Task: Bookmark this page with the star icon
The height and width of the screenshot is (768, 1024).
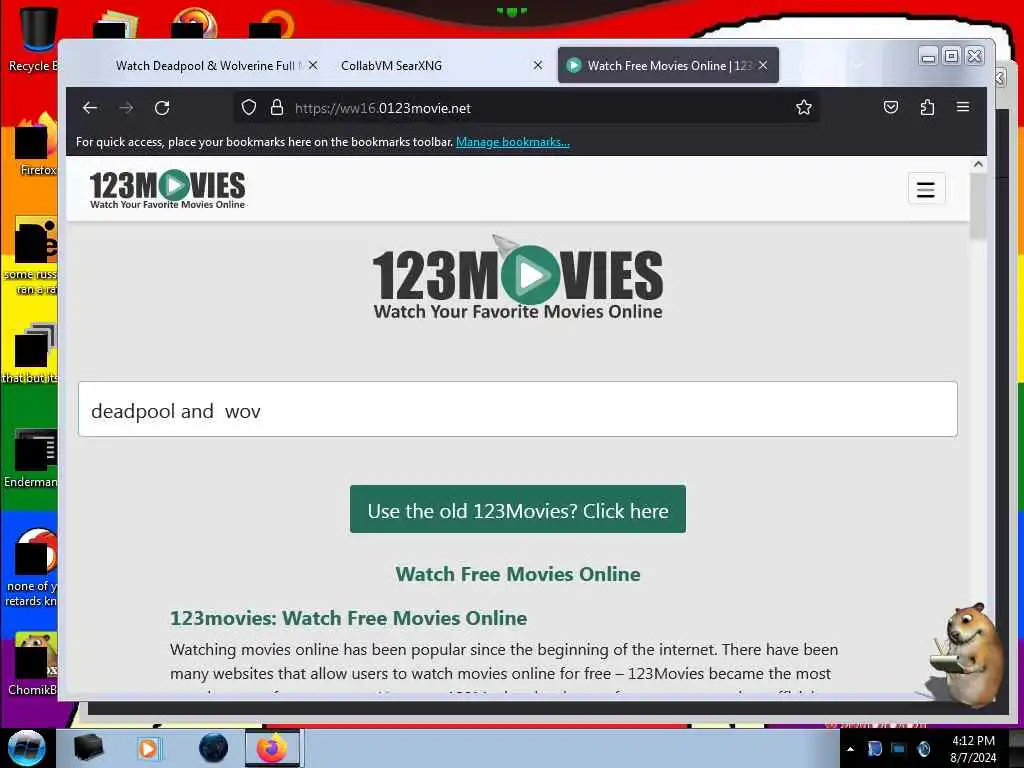Action: [804, 108]
